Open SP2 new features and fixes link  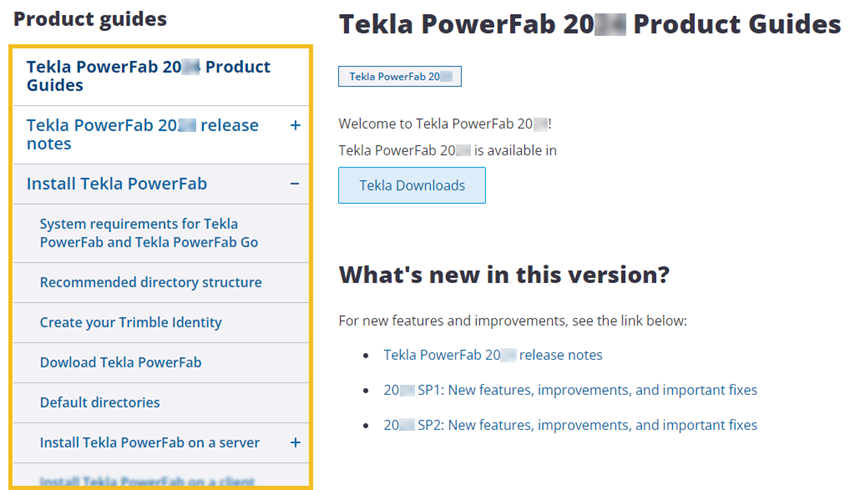point(570,425)
